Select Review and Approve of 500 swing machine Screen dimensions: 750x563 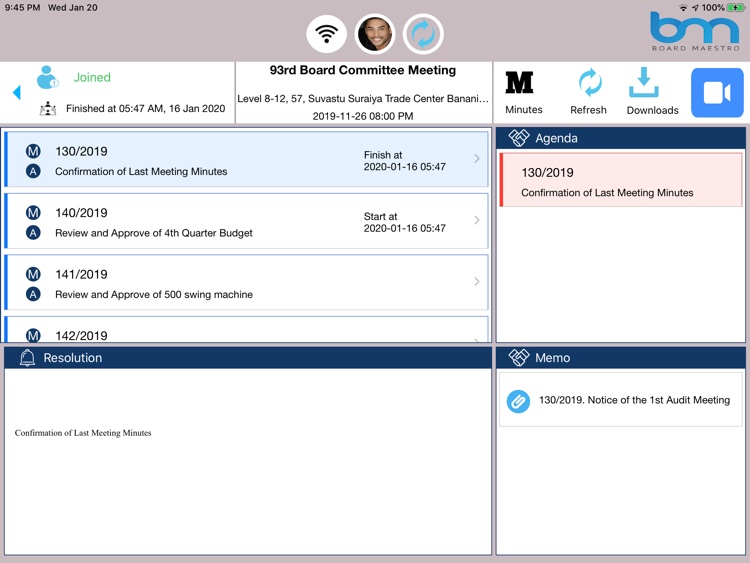click(x=246, y=282)
